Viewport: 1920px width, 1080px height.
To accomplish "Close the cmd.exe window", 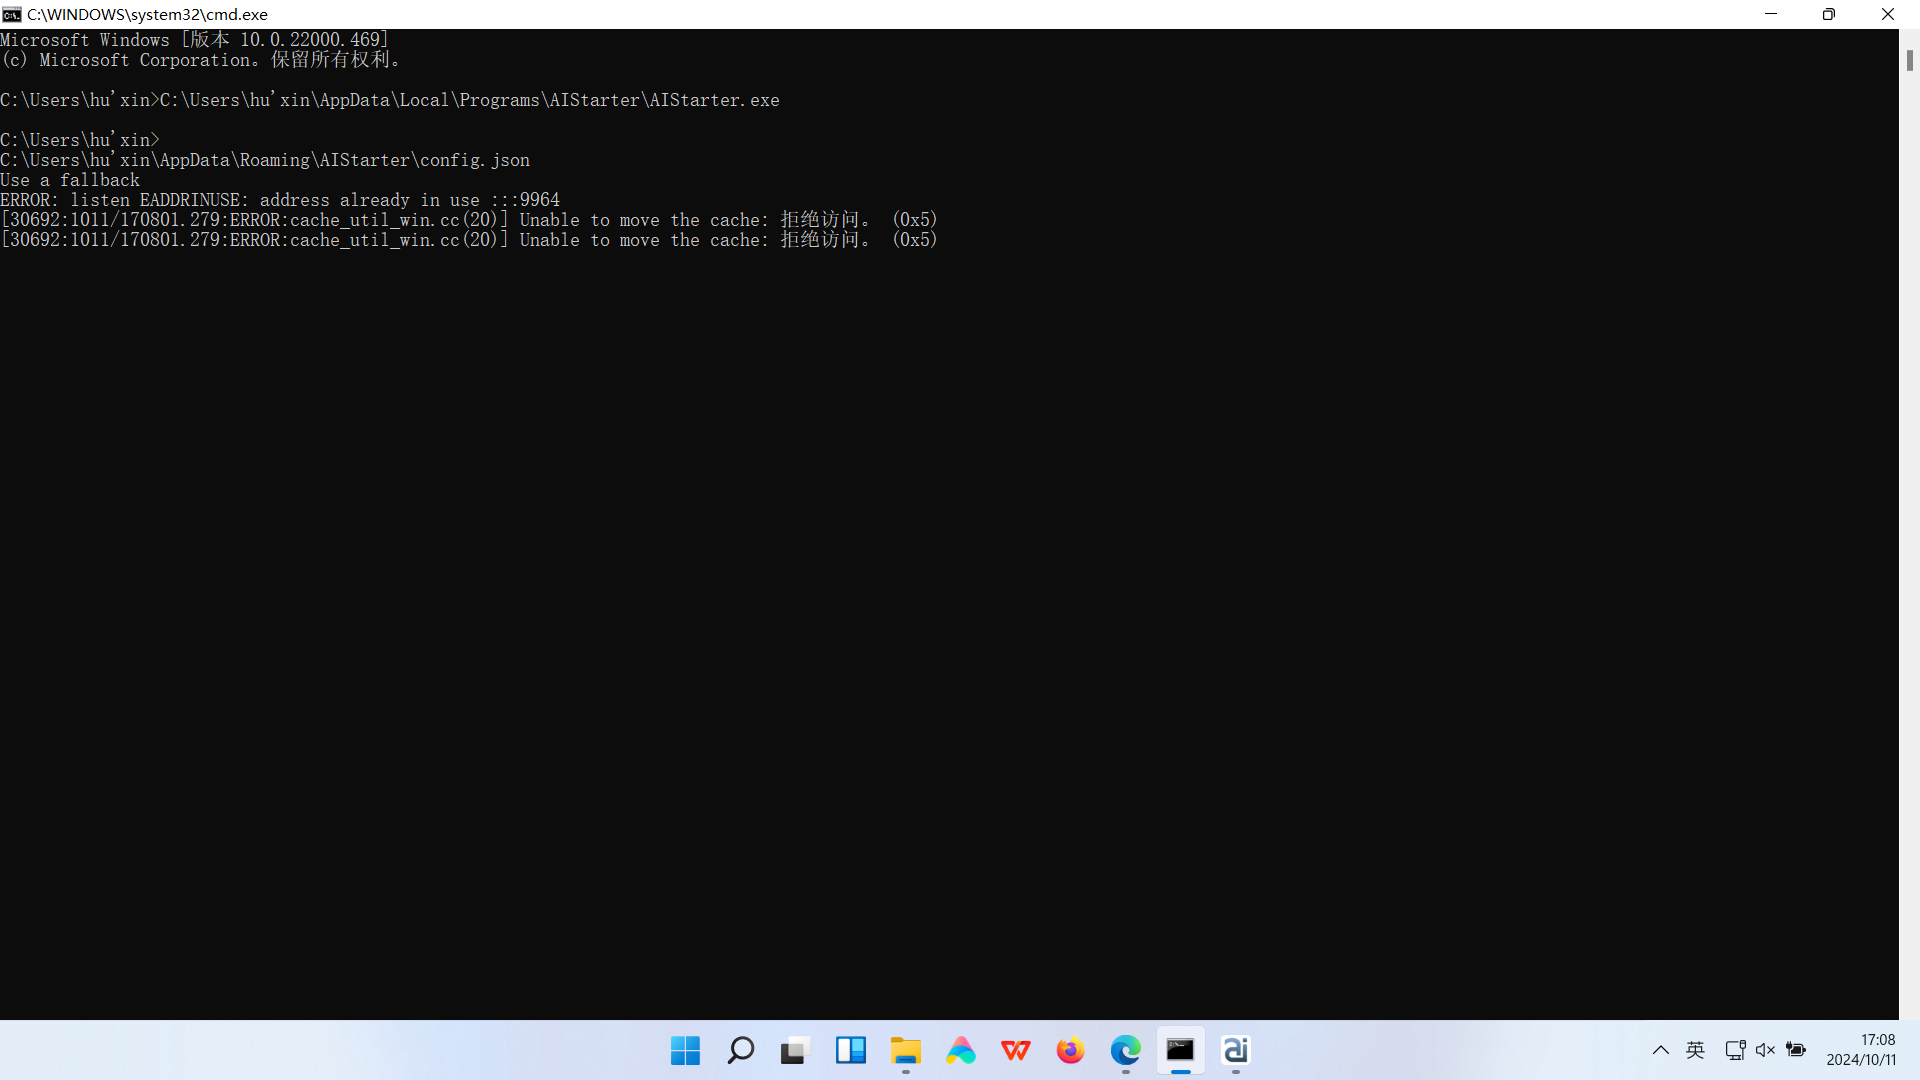I will pos(1888,14).
